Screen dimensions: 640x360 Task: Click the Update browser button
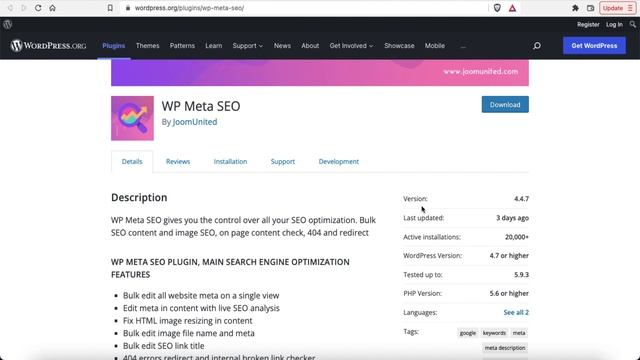[x=617, y=8]
